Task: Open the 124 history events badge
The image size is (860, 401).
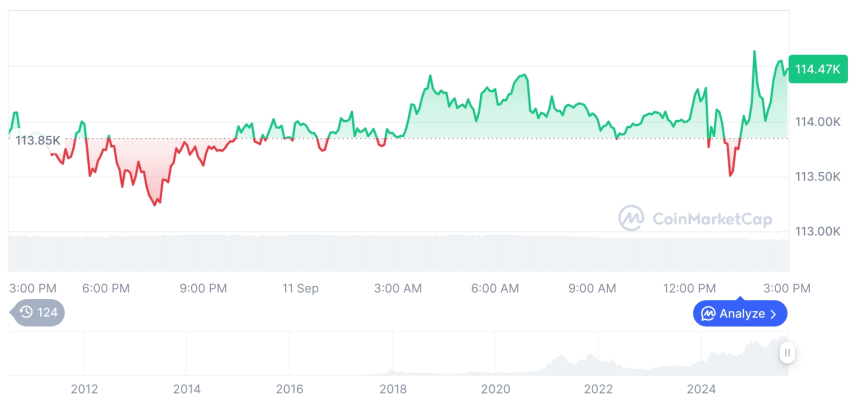Action: point(39,312)
